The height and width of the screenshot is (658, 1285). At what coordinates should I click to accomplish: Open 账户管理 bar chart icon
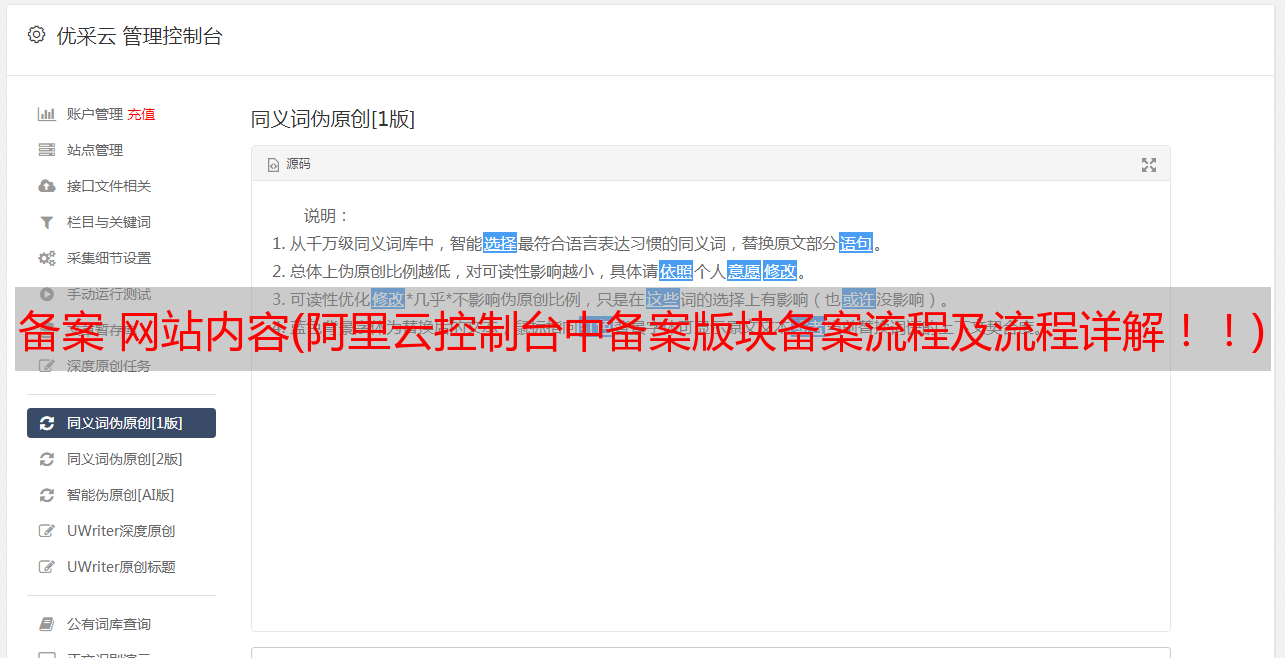tap(46, 114)
